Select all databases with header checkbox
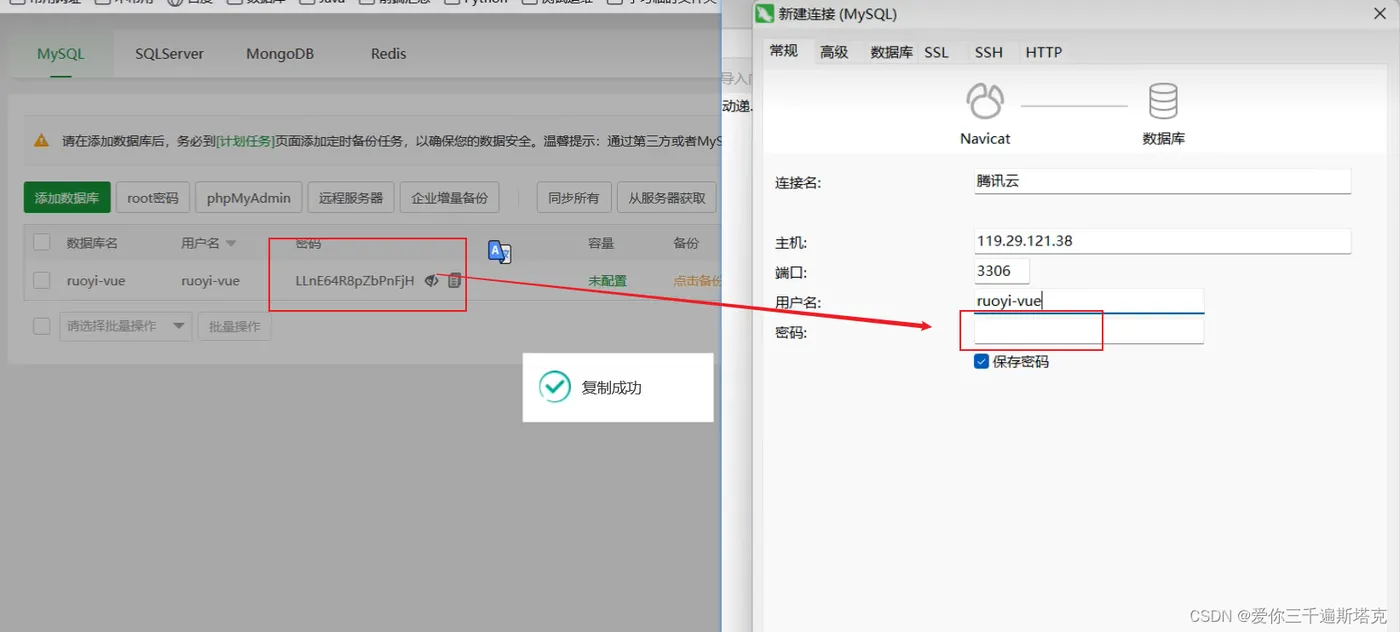This screenshot has height=632, width=1400. tap(42, 242)
